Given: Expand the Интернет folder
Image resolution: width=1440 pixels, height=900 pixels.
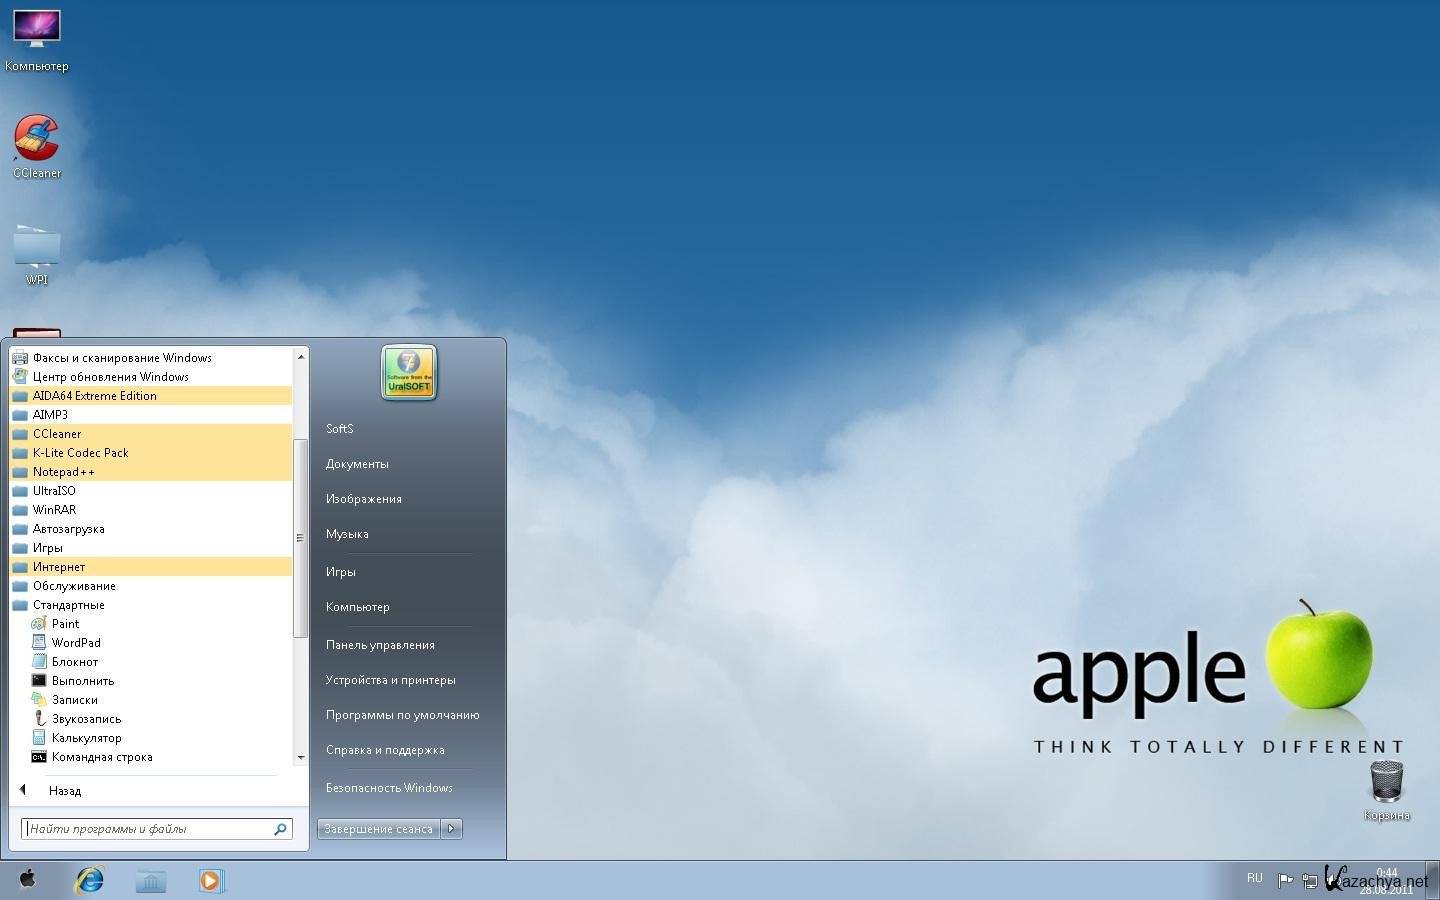Looking at the screenshot, I should 151,567.
